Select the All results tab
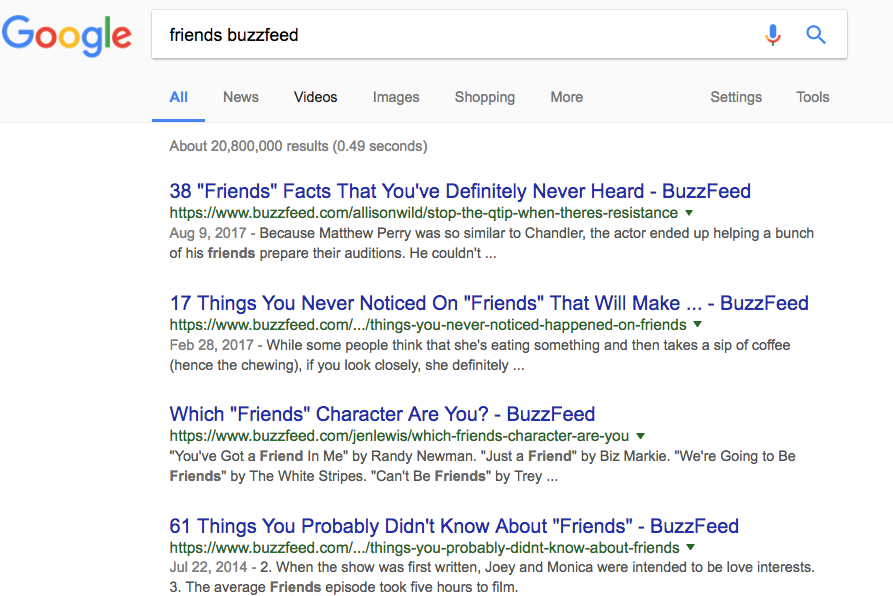Viewport: 893px width, 596px height. [x=178, y=97]
